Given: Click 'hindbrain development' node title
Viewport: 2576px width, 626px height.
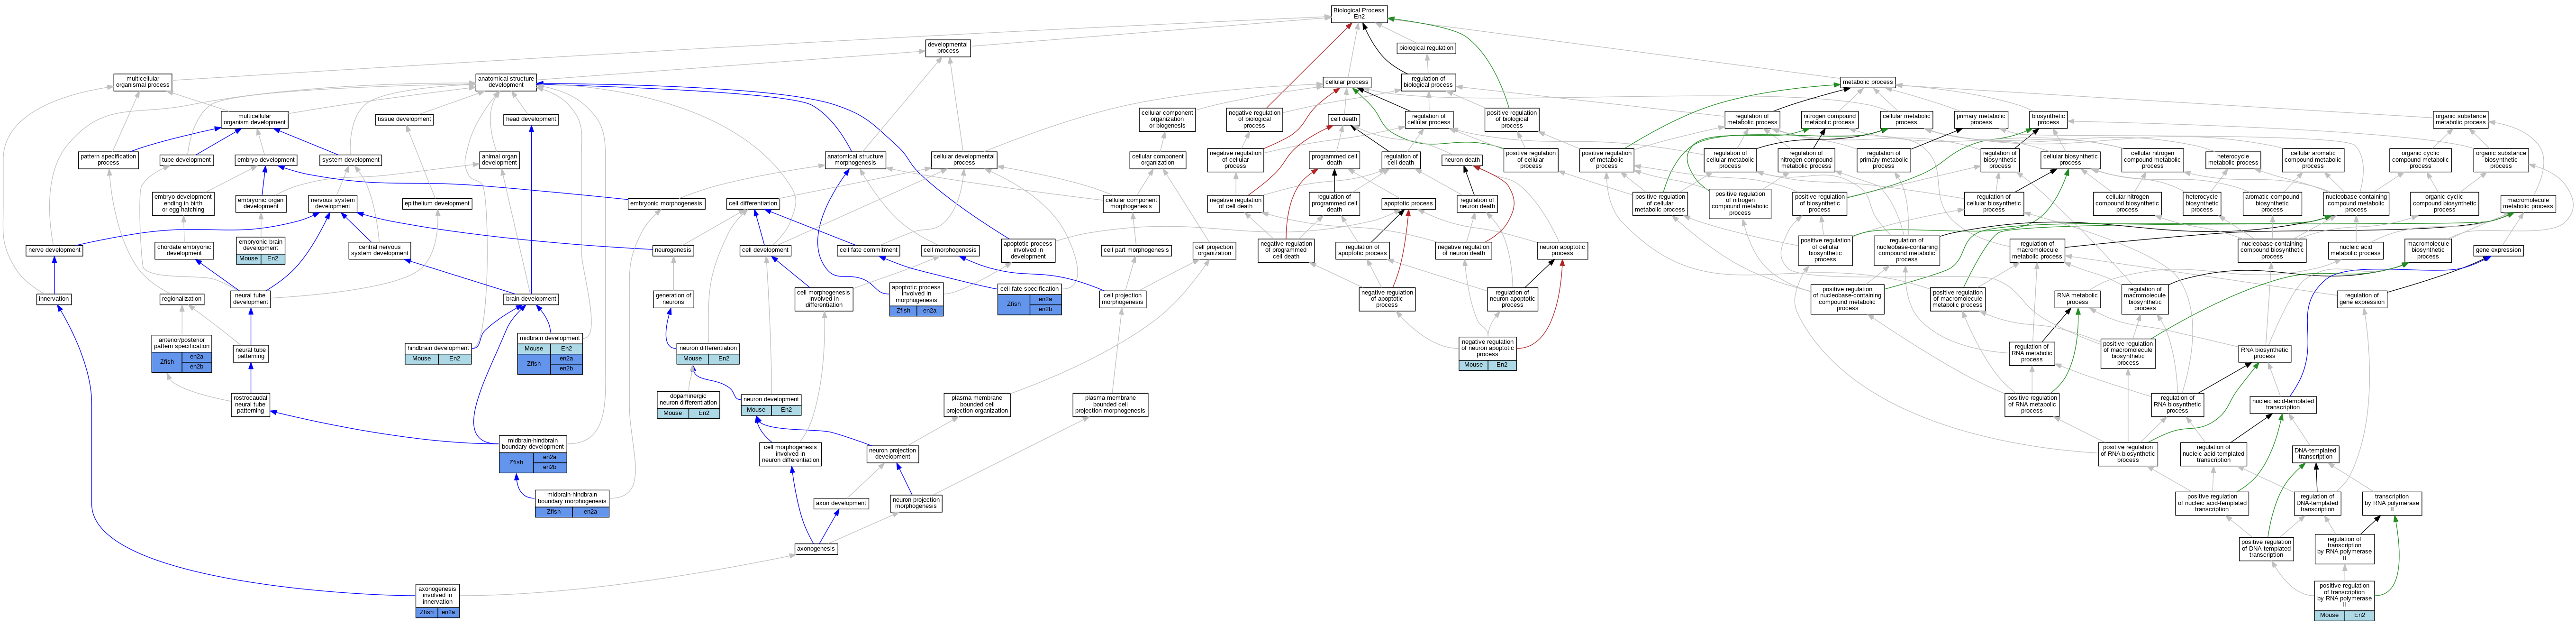Looking at the screenshot, I should point(438,349).
